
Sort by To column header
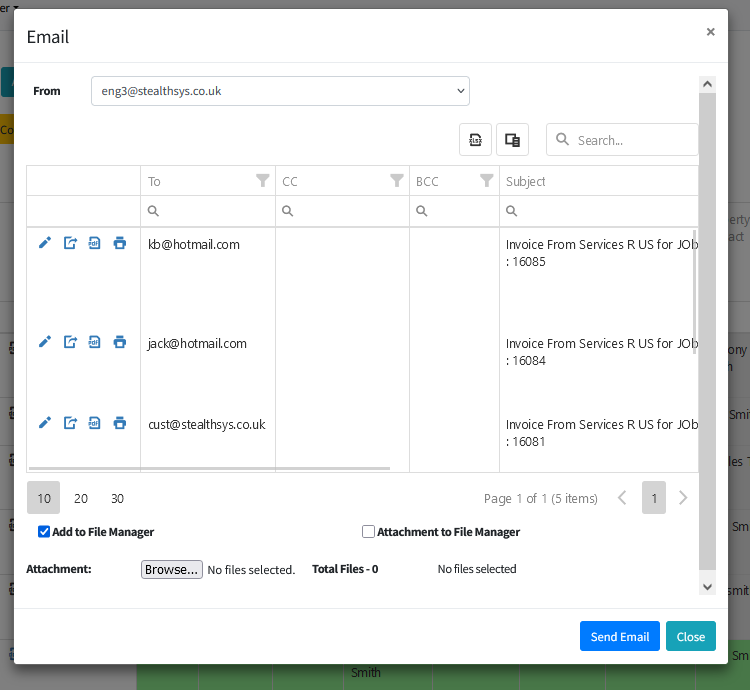(x=154, y=181)
